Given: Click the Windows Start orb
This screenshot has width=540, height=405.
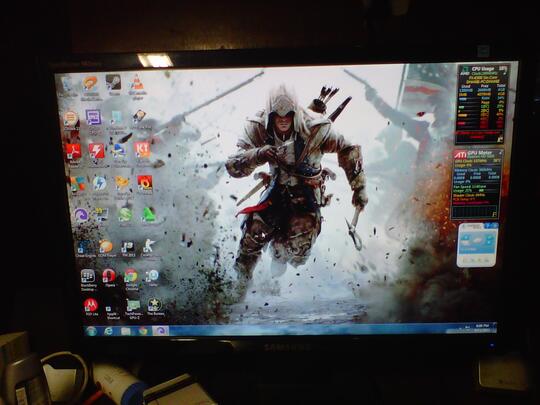Looking at the screenshot, I should 91,331.
